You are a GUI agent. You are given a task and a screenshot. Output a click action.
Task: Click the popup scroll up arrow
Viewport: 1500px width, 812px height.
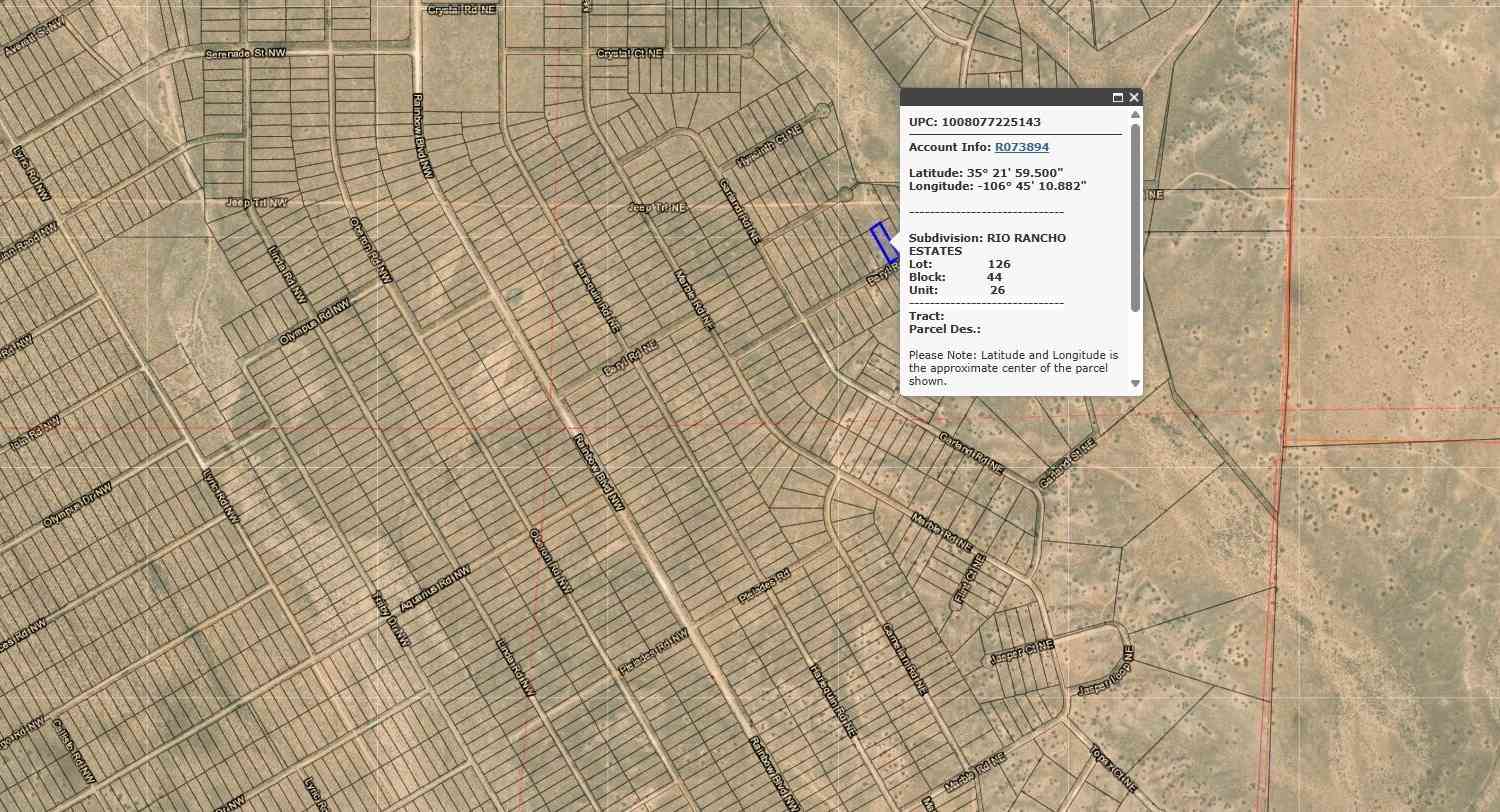tap(1135, 114)
